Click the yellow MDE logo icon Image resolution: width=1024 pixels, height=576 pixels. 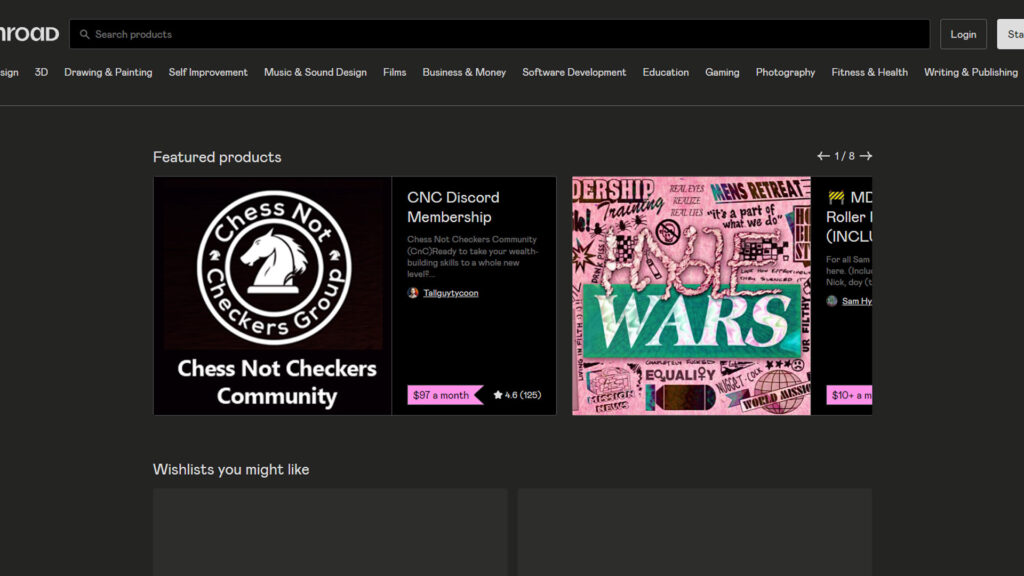point(836,198)
